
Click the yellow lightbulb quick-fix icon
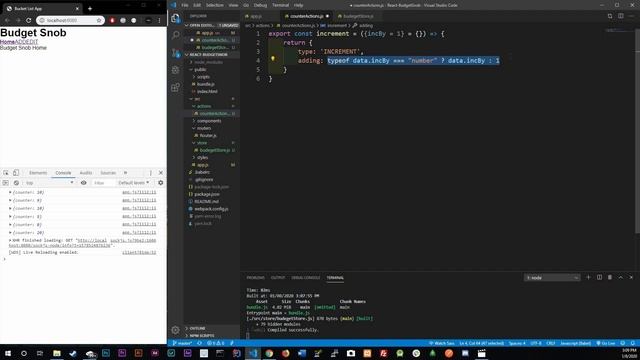click(273, 59)
